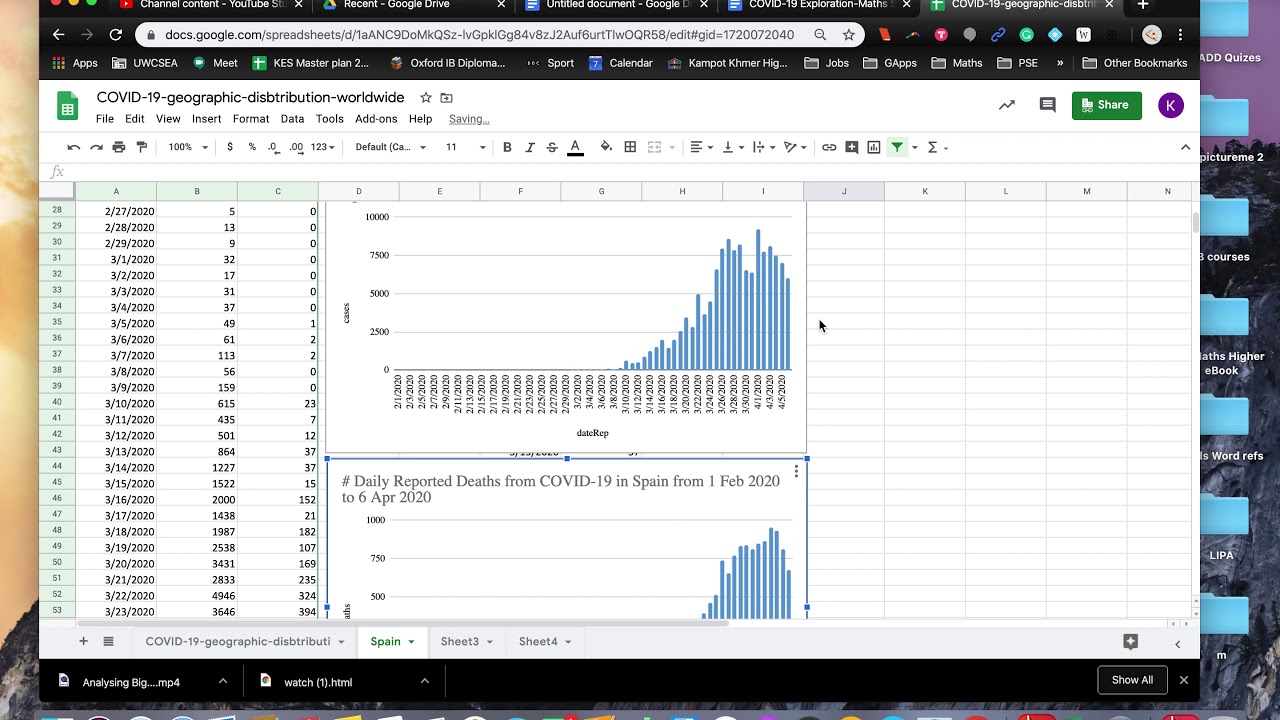Image resolution: width=1280 pixels, height=720 pixels.
Task: Show the all sheets list
Action: (x=108, y=641)
